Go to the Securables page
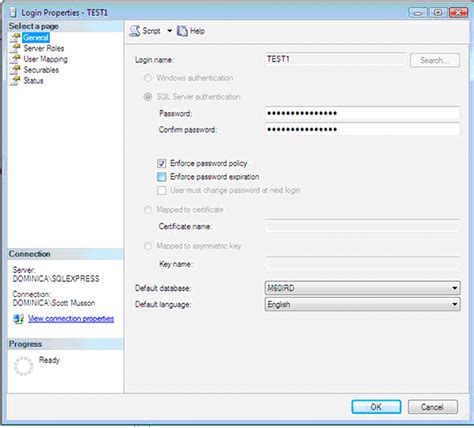Screen dimensions: 474x428 pos(41,70)
